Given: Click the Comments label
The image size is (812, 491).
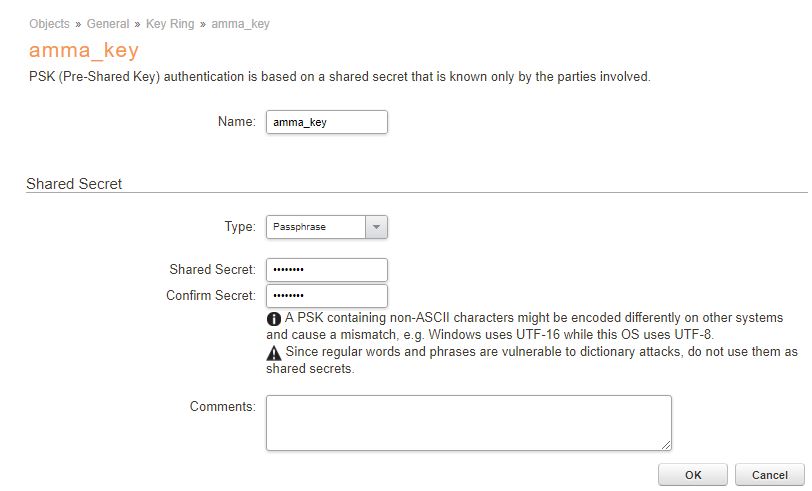Looking at the screenshot, I should [223, 407].
